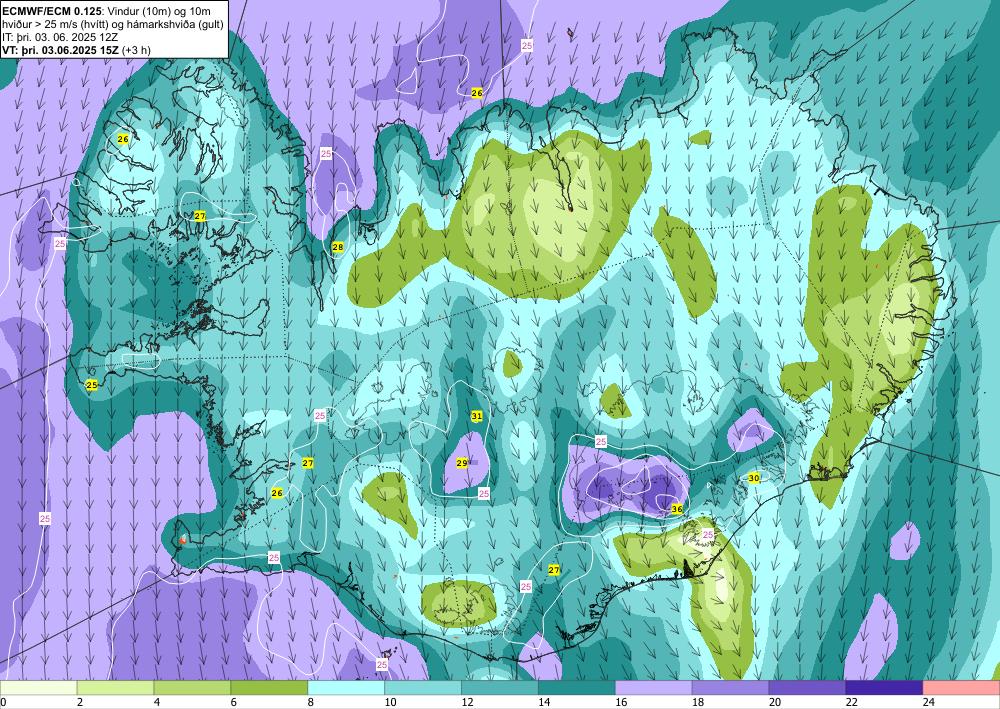
Task: Select the 6–8 m/s olive legend swatch
Action: tap(269, 688)
